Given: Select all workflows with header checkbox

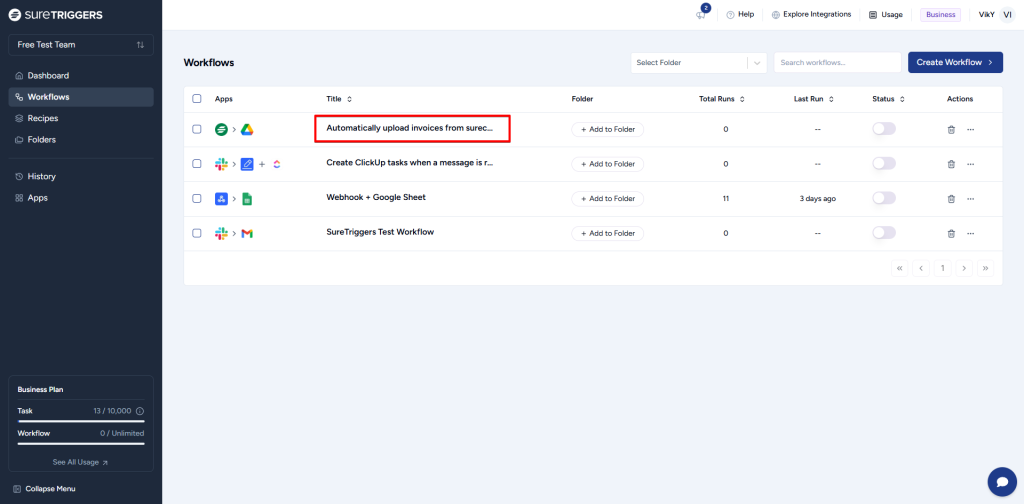Looking at the screenshot, I should [x=197, y=99].
